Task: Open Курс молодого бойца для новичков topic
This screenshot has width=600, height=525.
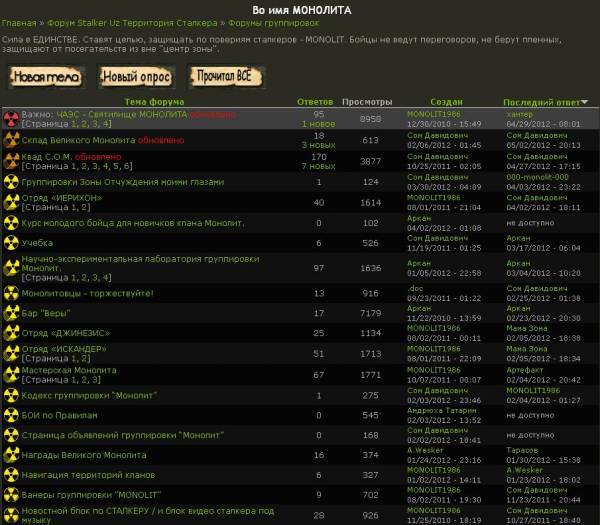Action: (x=133, y=223)
